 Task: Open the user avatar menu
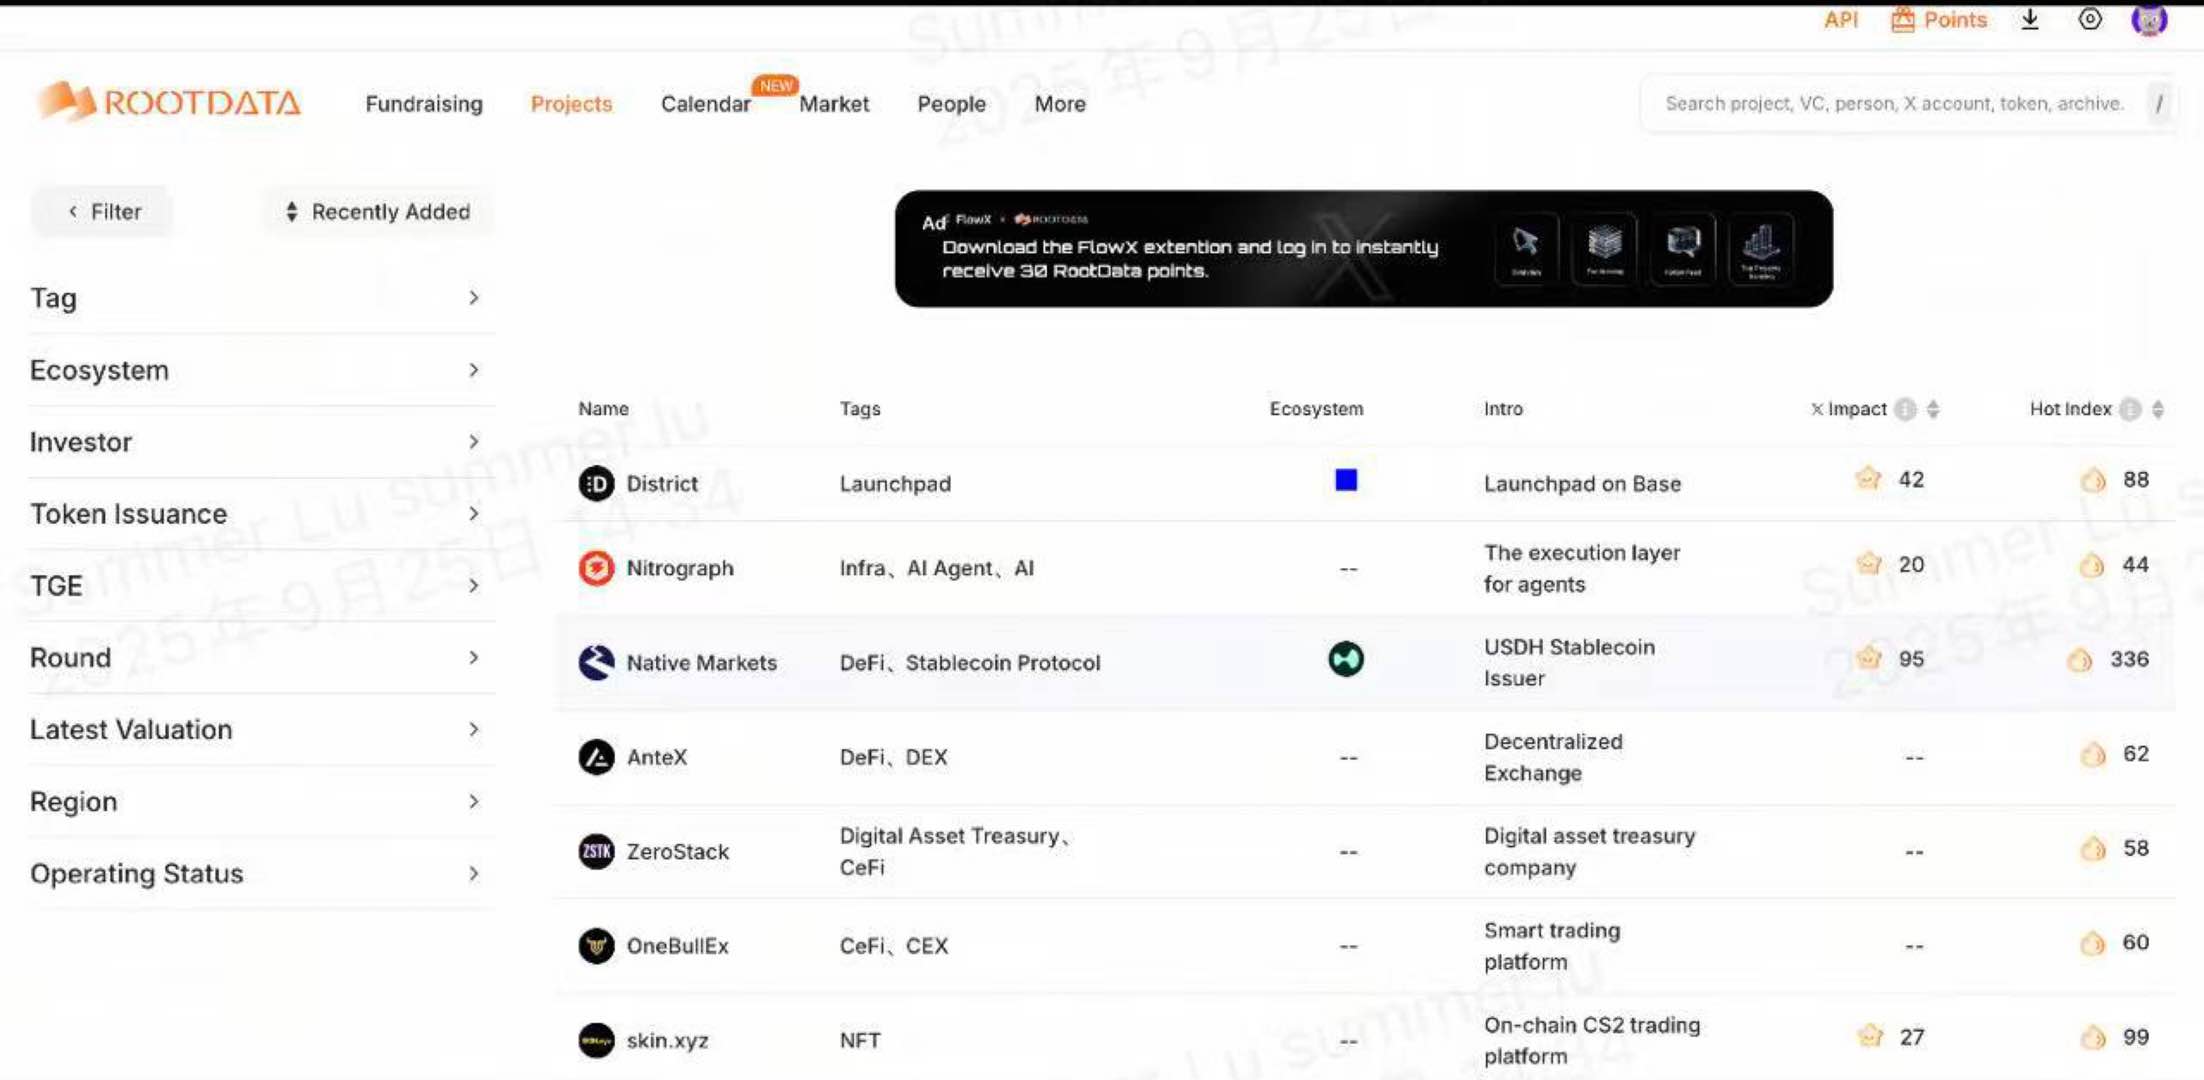click(2149, 19)
